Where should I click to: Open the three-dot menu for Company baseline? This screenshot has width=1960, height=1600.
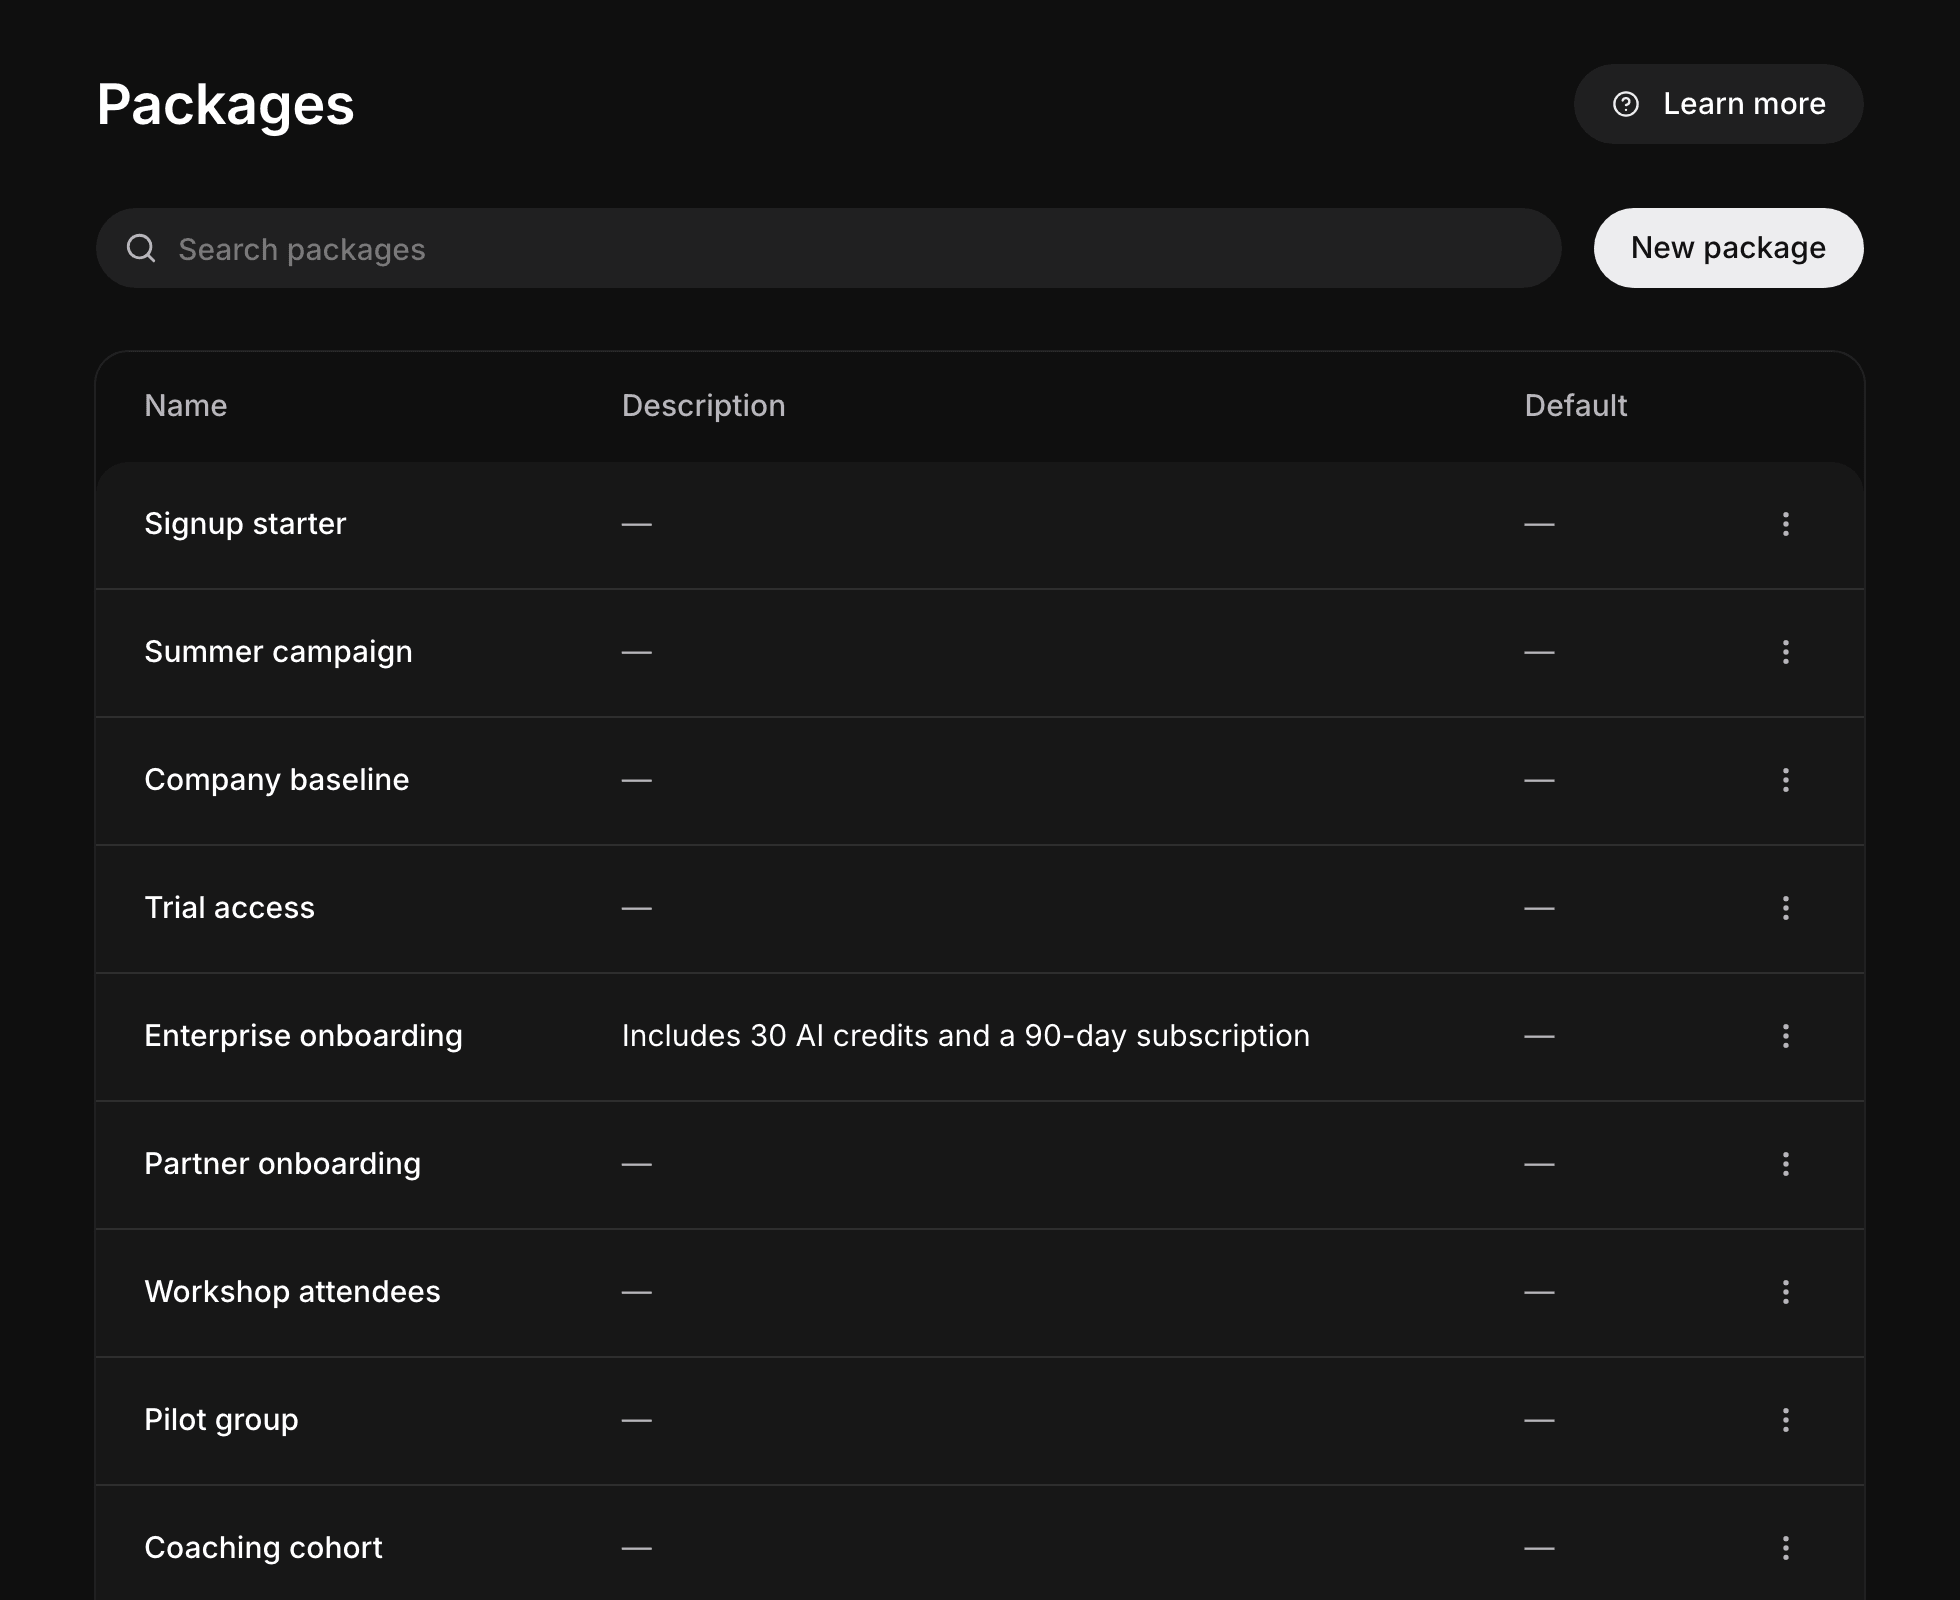[x=1785, y=780]
